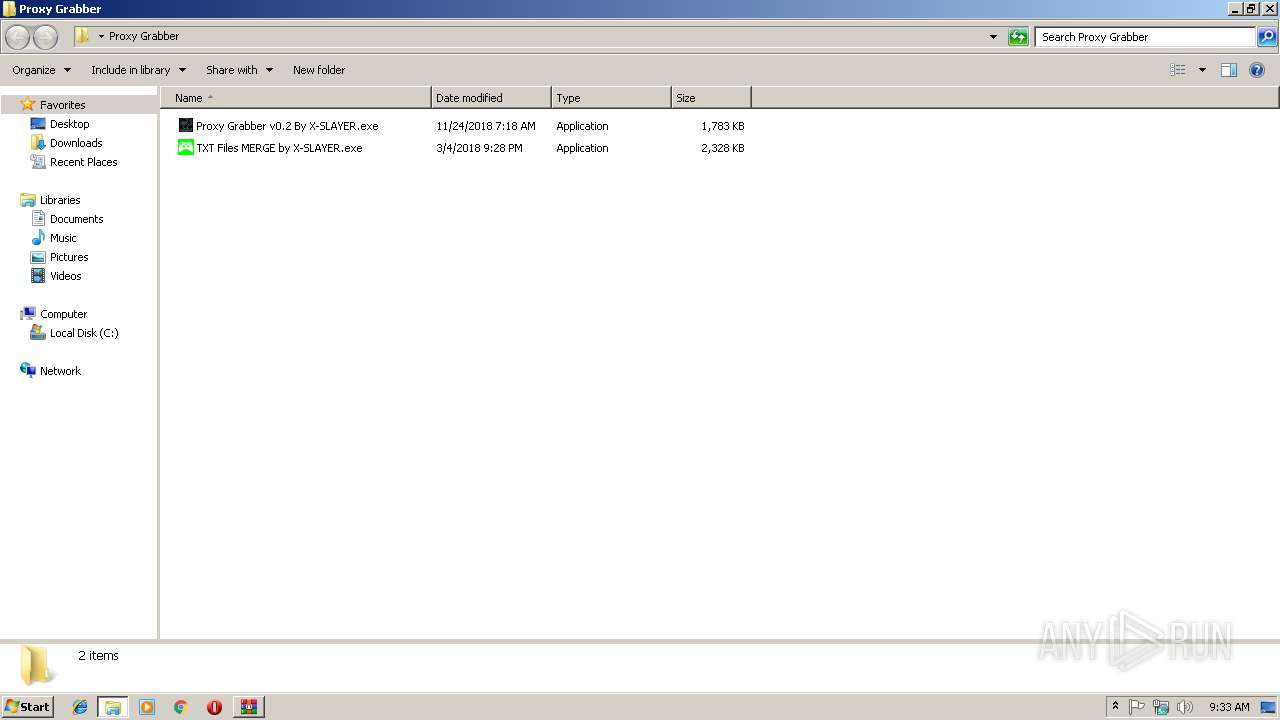
Task: Select Music library
Action: pyautogui.click(x=63, y=238)
